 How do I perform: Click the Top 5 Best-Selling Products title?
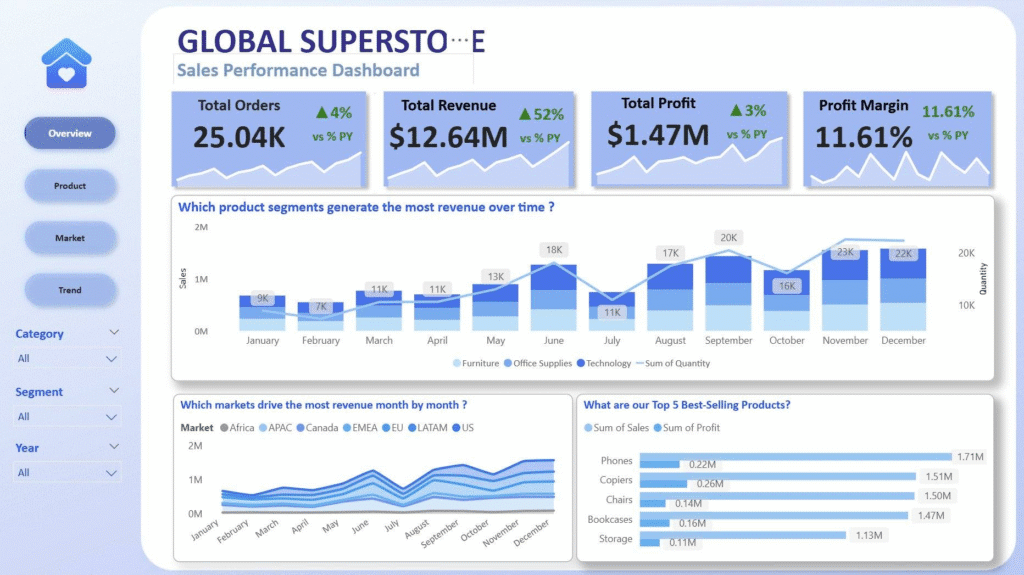click(x=686, y=405)
